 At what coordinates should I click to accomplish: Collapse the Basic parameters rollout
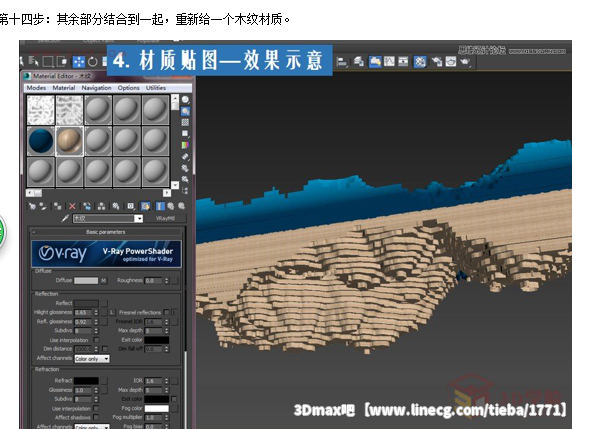(106, 232)
